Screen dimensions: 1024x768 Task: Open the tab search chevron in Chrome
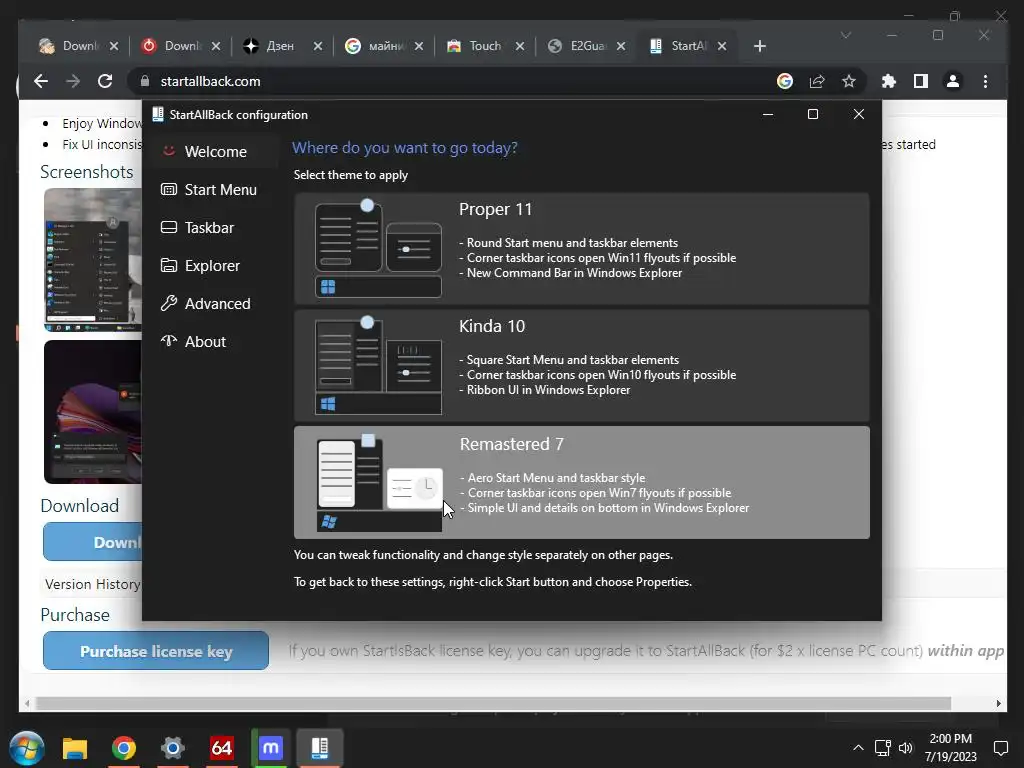pos(846,35)
